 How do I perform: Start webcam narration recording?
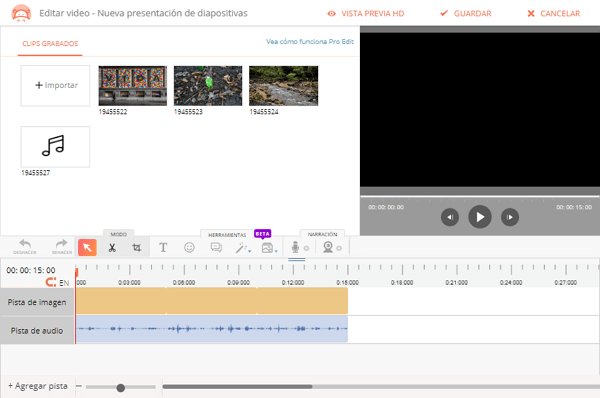click(x=328, y=248)
